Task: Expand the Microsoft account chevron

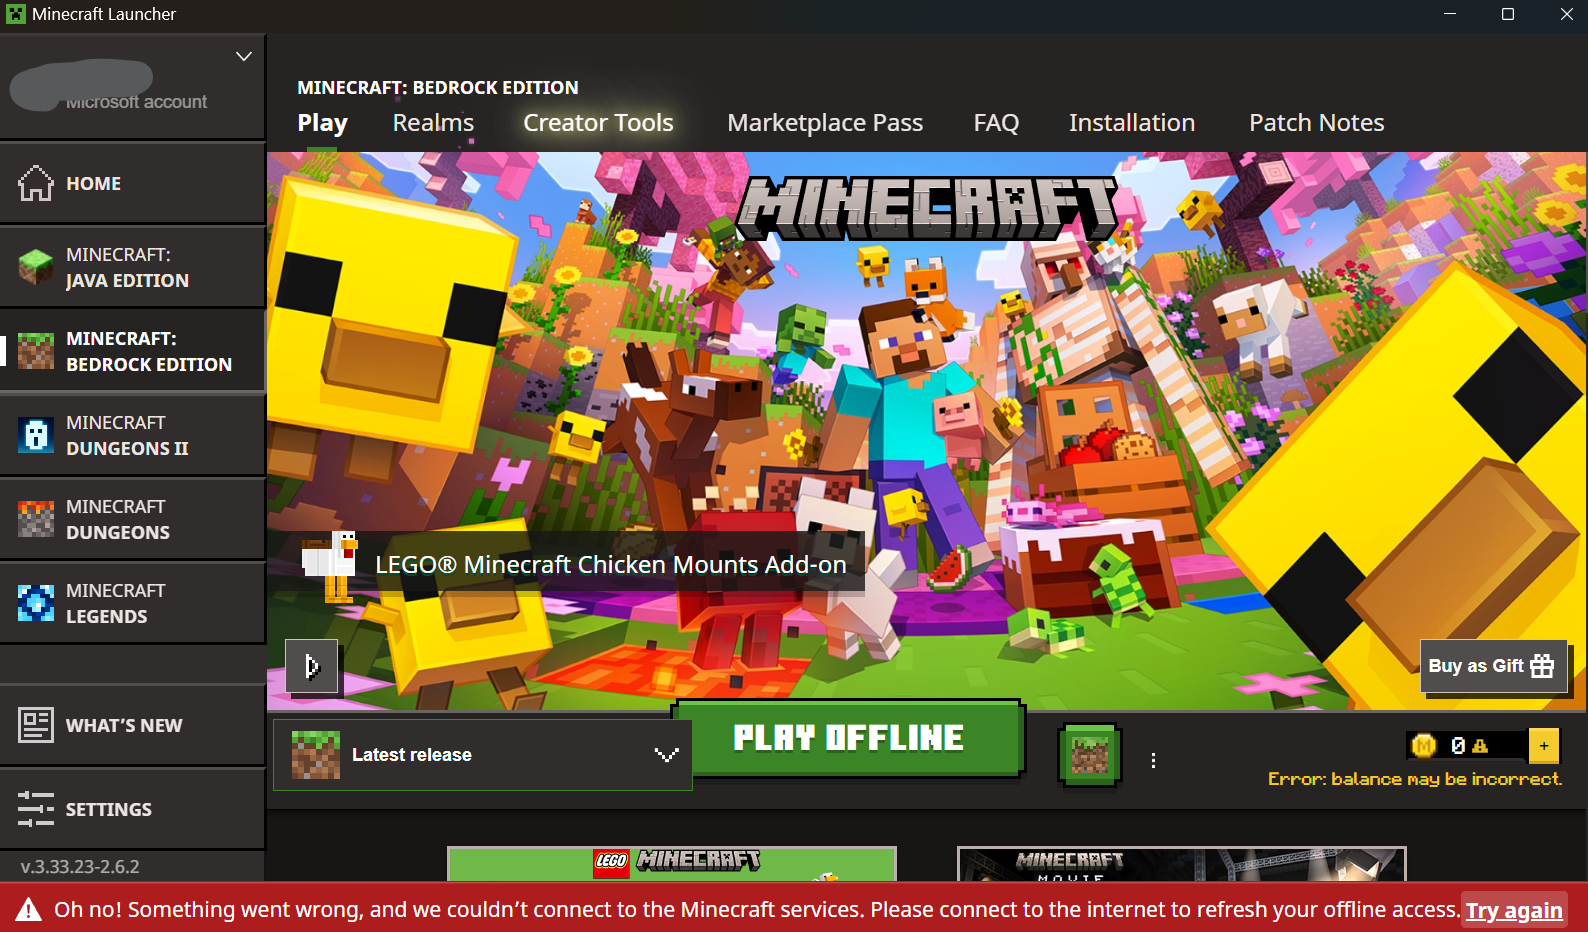Action: tap(243, 57)
